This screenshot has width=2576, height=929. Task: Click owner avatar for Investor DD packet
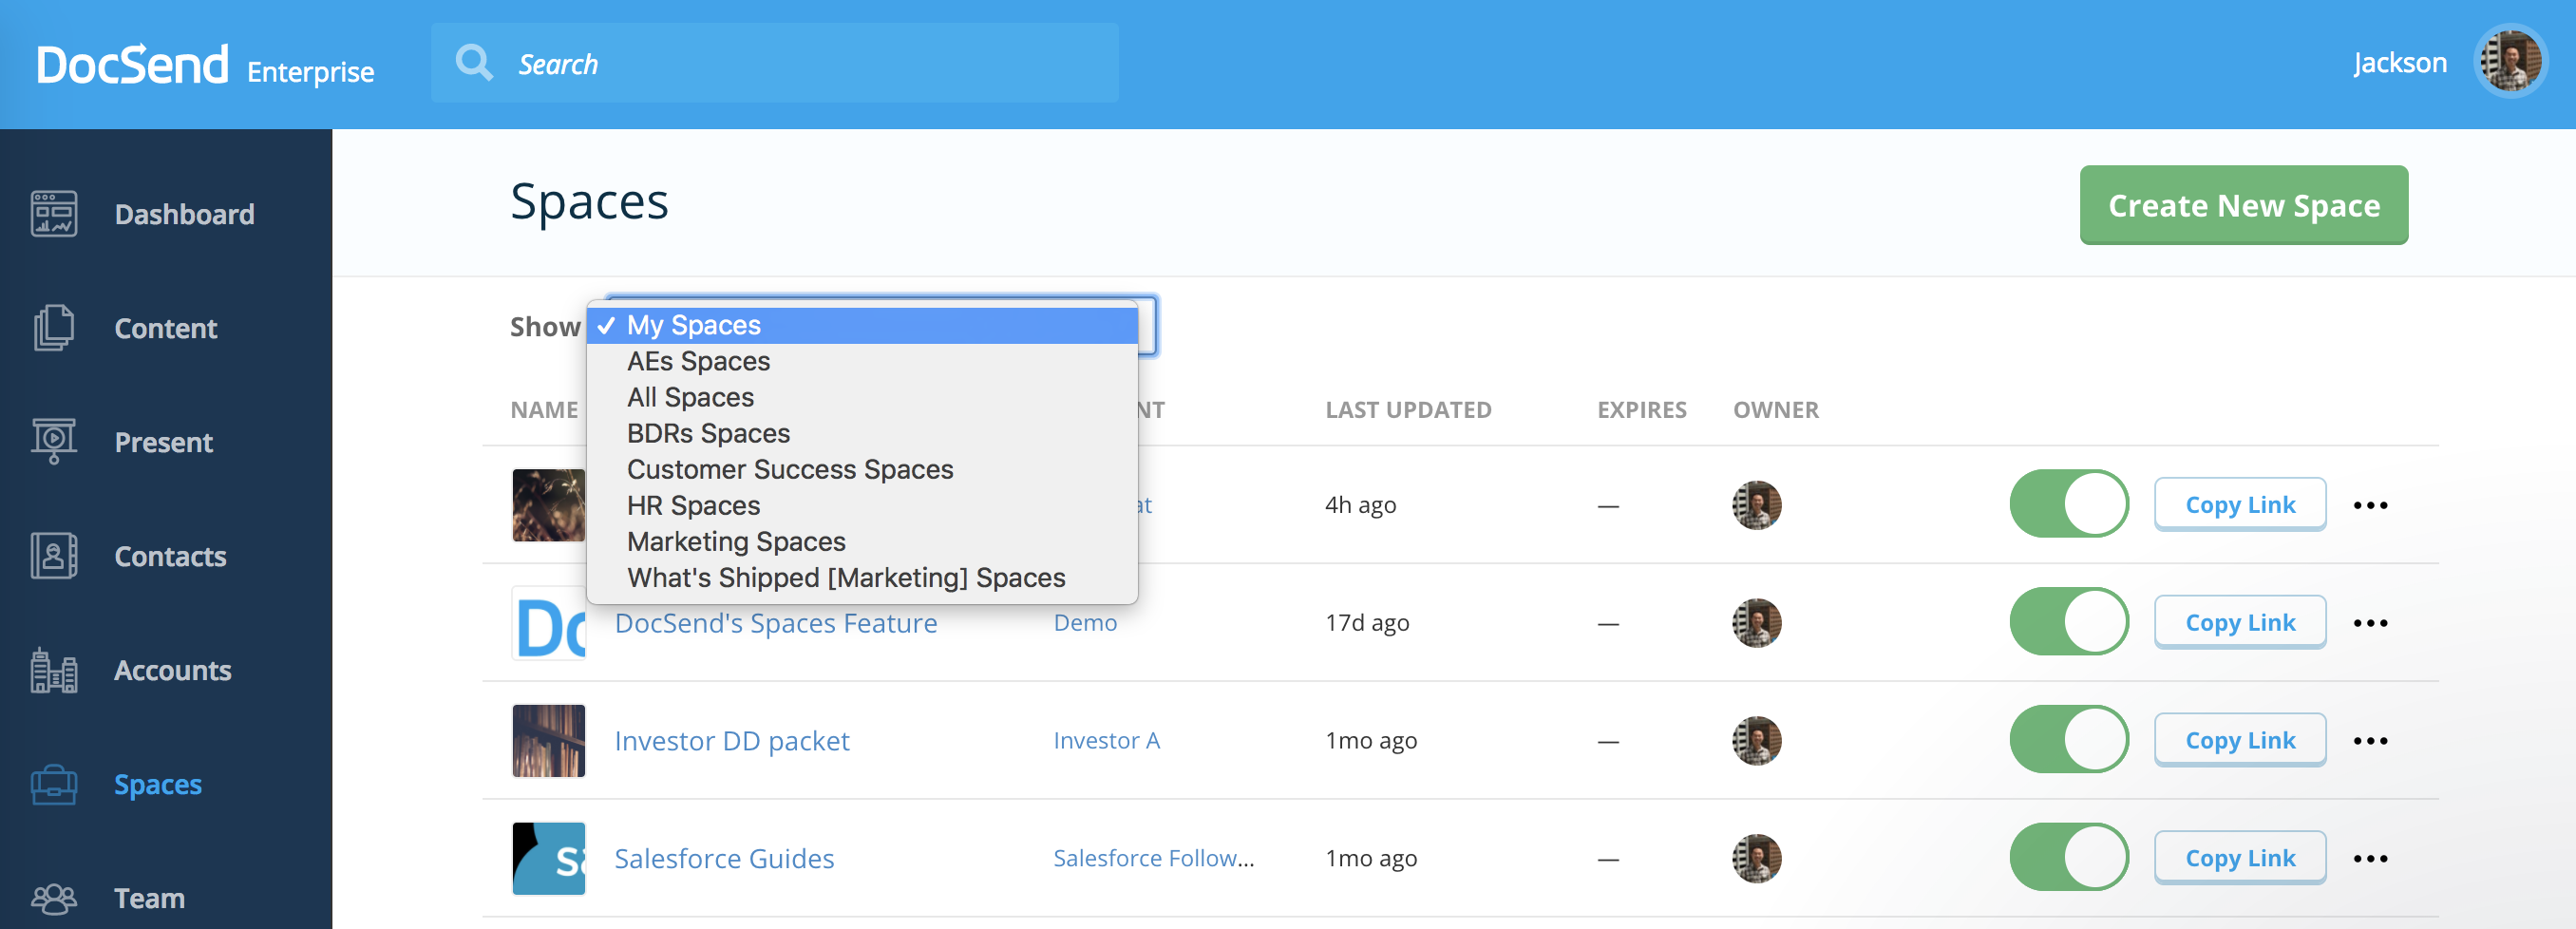(1757, 741)
